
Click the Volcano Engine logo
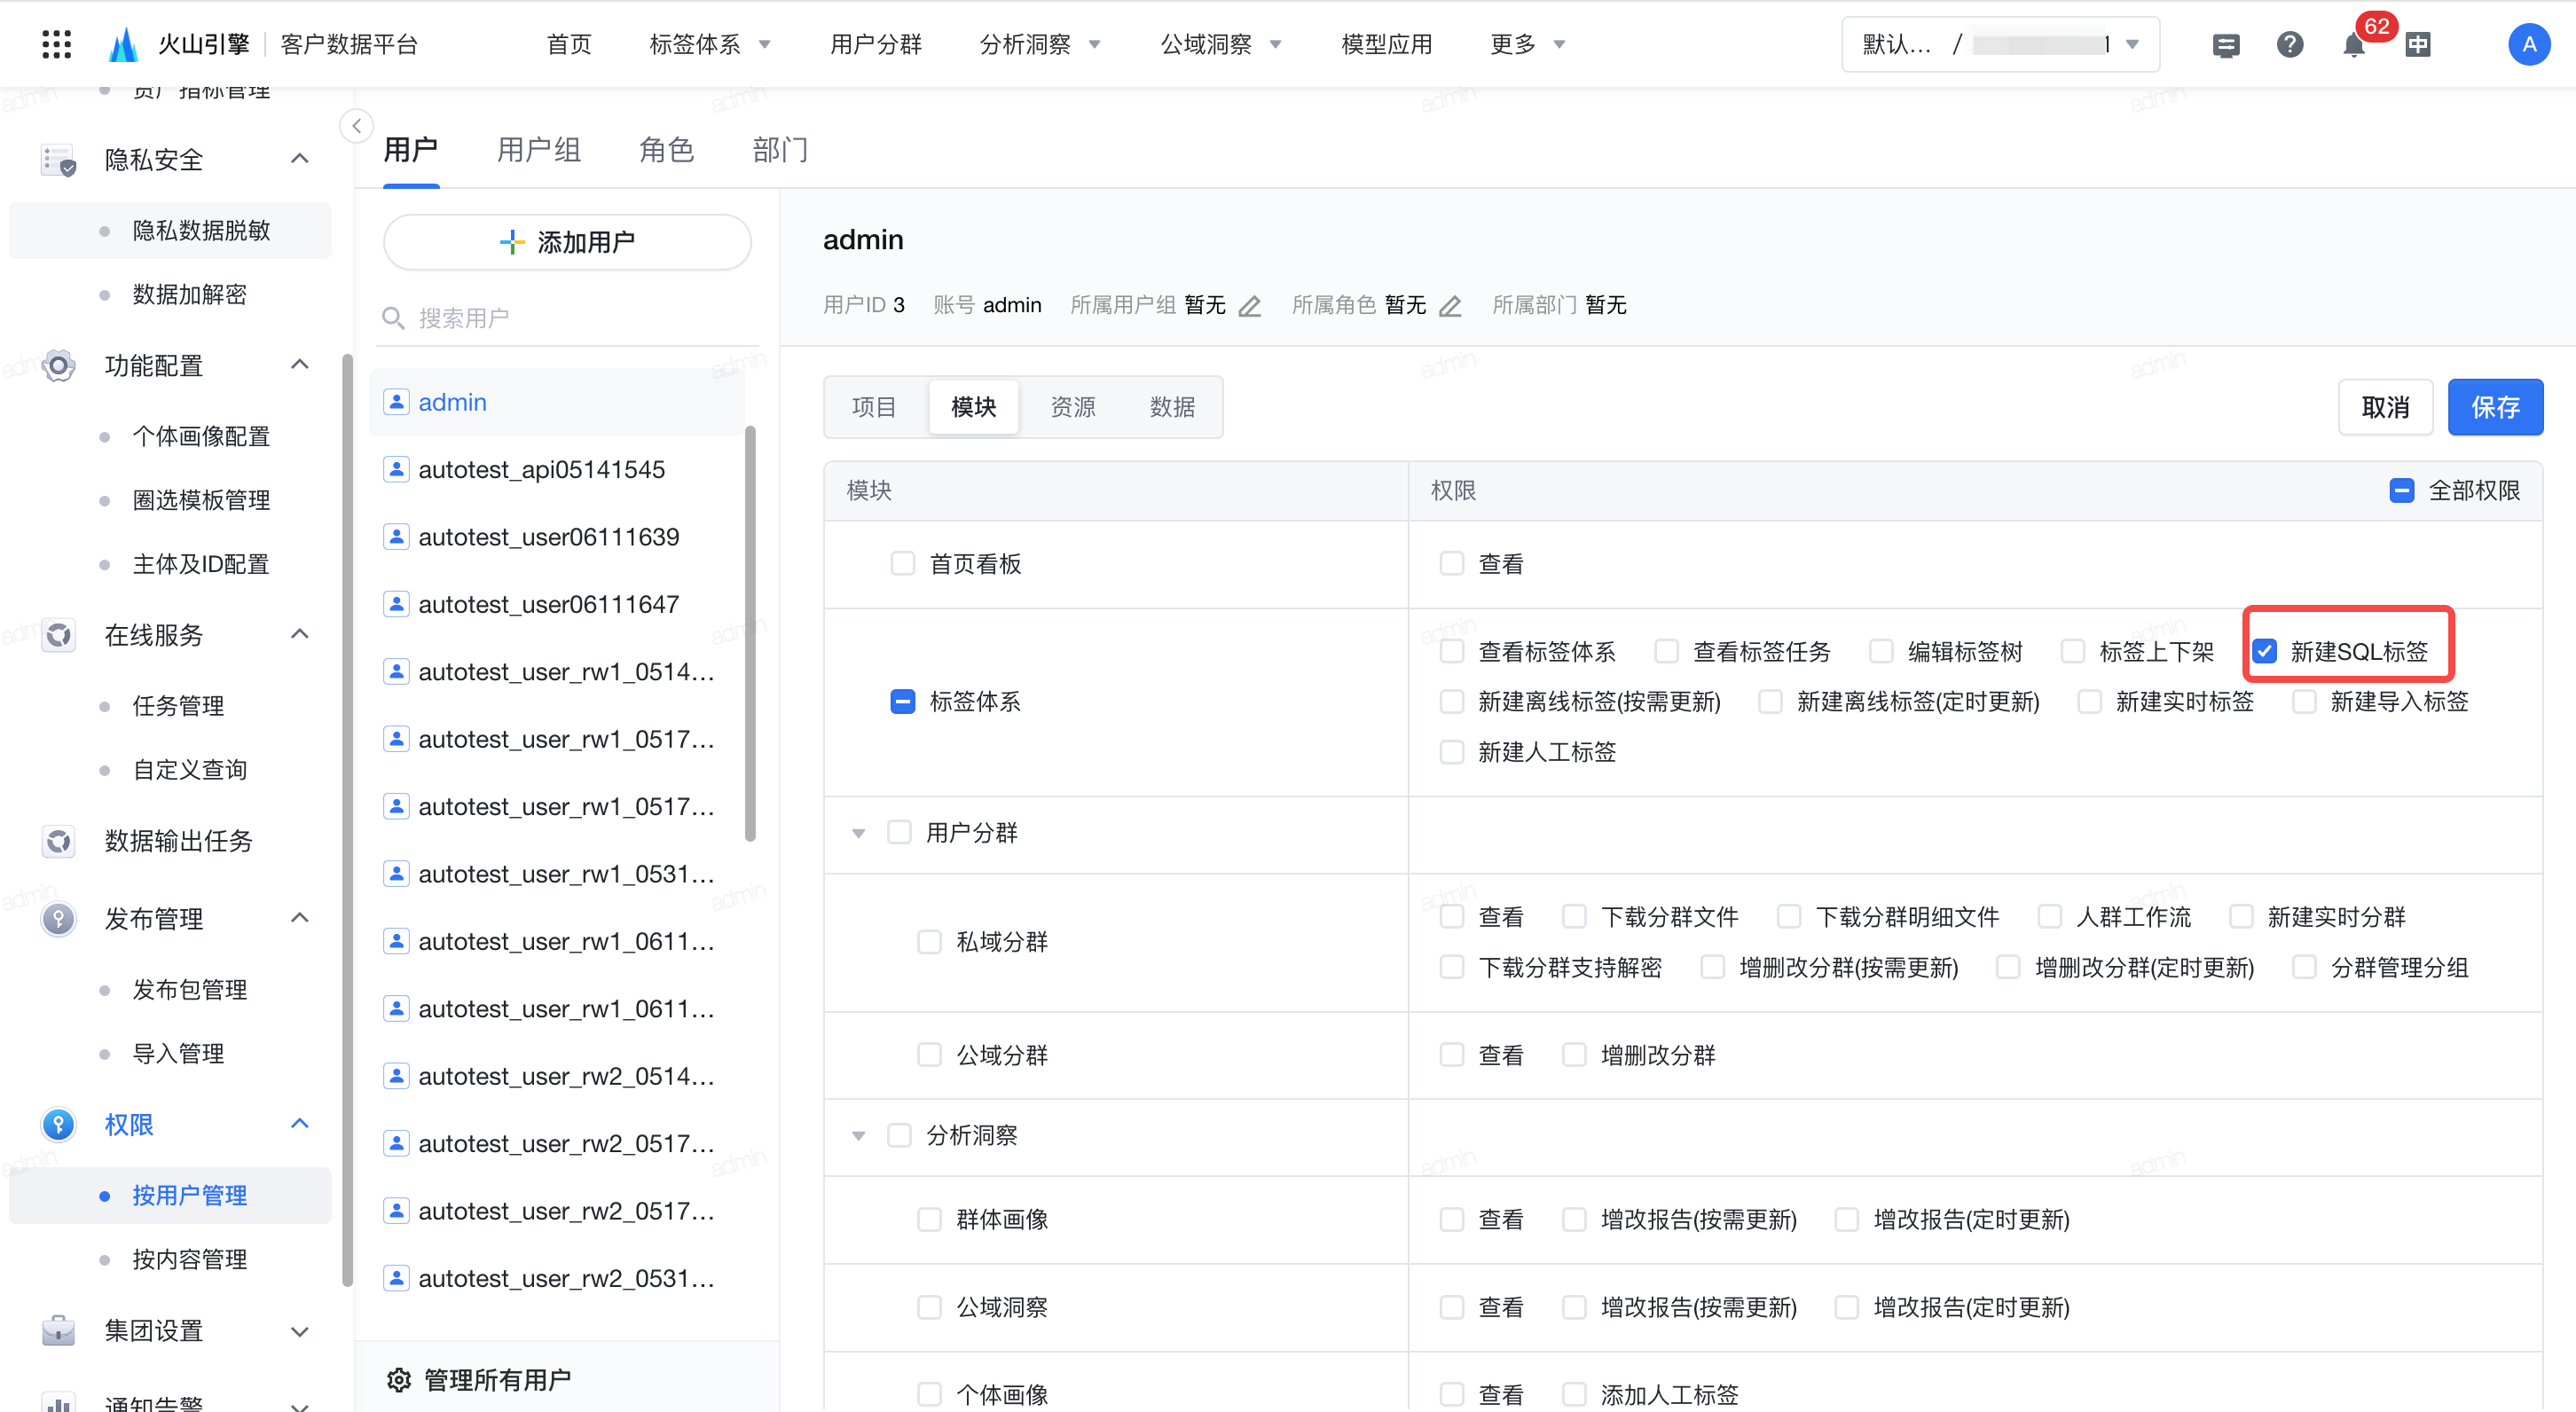pos(123,44)
